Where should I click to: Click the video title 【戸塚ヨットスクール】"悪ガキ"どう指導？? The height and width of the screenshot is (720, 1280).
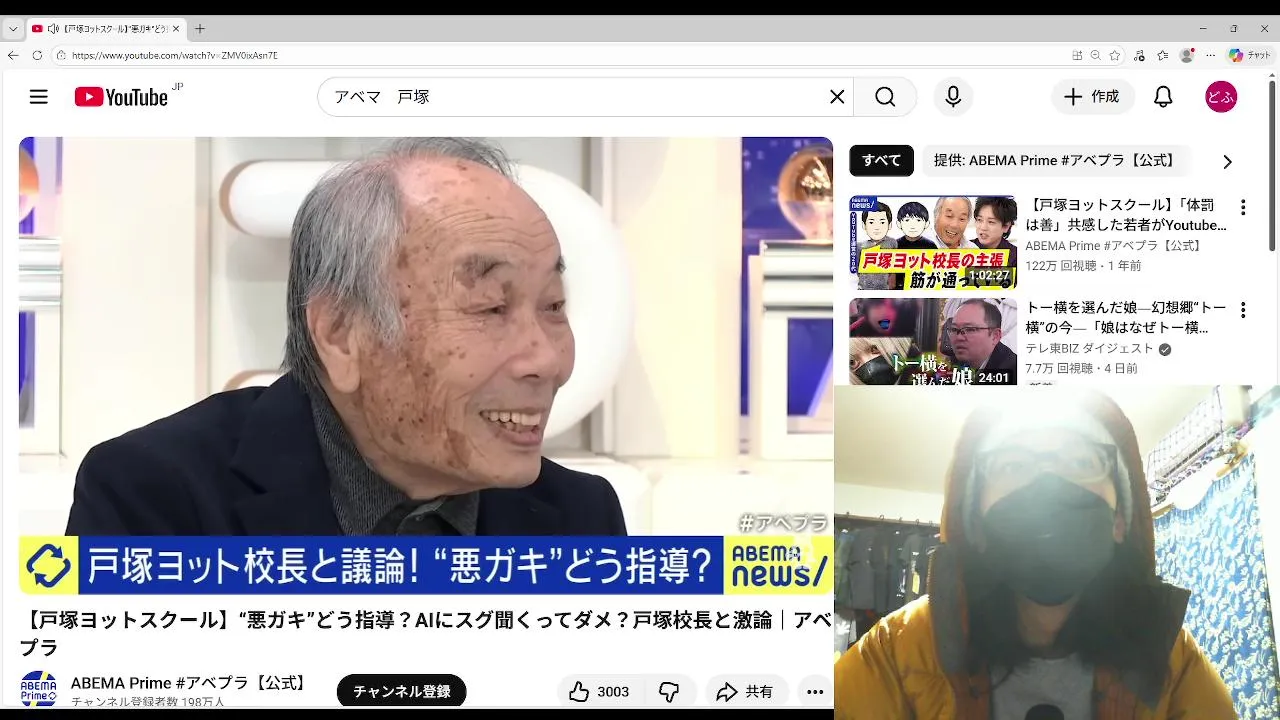pos(426,634)
